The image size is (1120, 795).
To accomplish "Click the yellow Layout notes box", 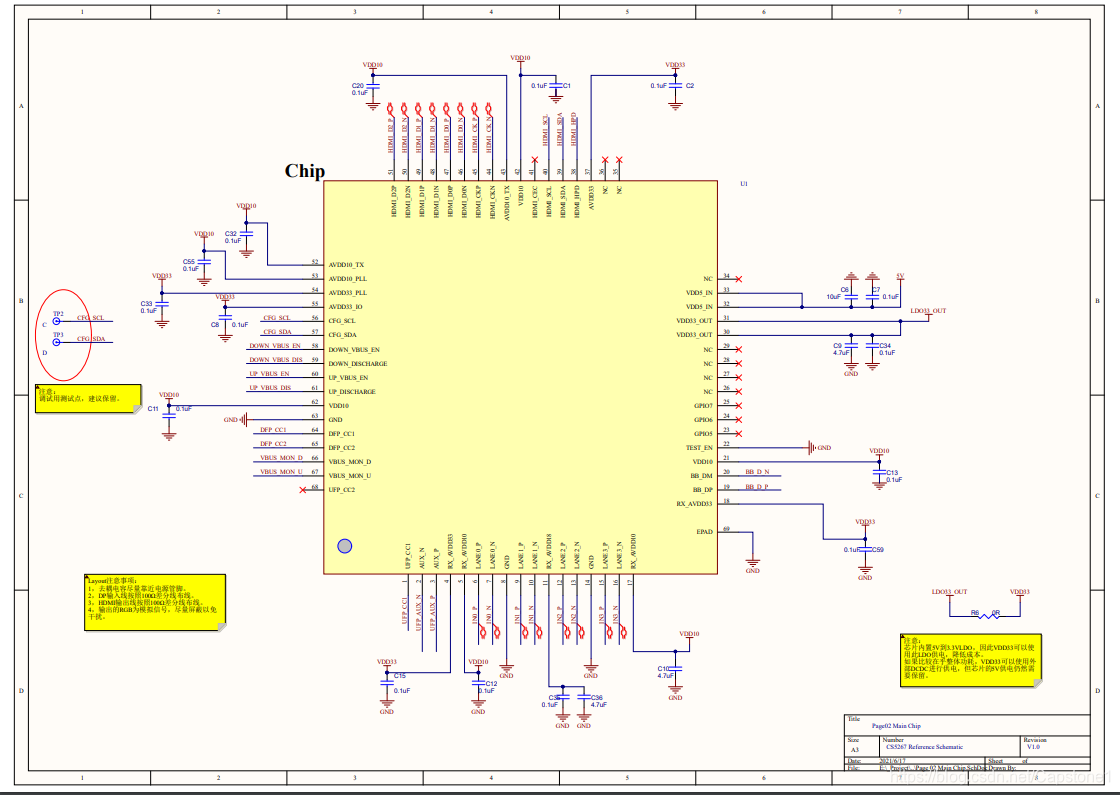I will tap(155, 603).
